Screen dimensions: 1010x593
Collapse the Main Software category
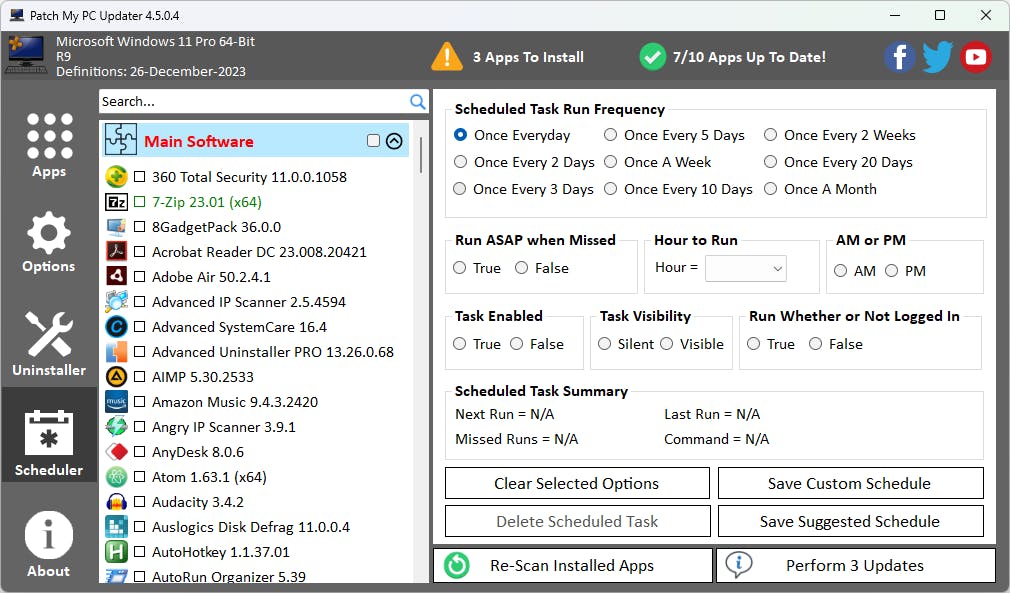tap(394, 140)
